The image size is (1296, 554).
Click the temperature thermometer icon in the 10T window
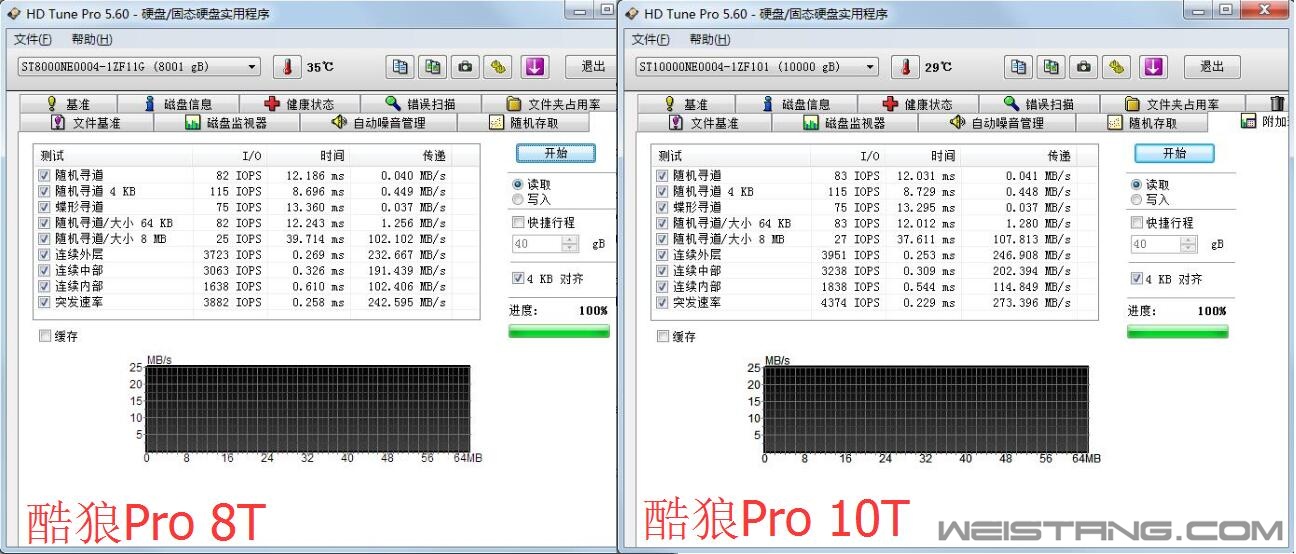point(905,67)
